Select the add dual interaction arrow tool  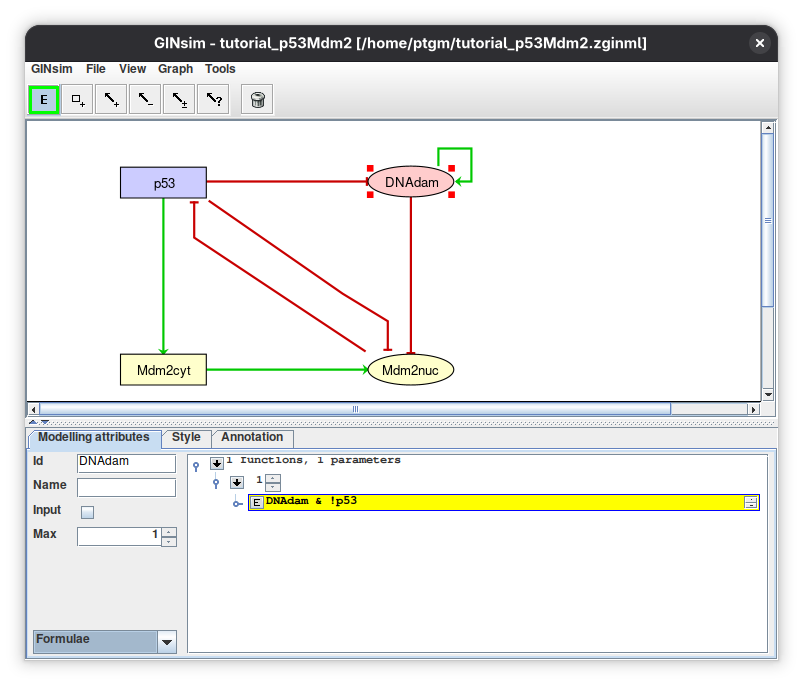(179, 100)
